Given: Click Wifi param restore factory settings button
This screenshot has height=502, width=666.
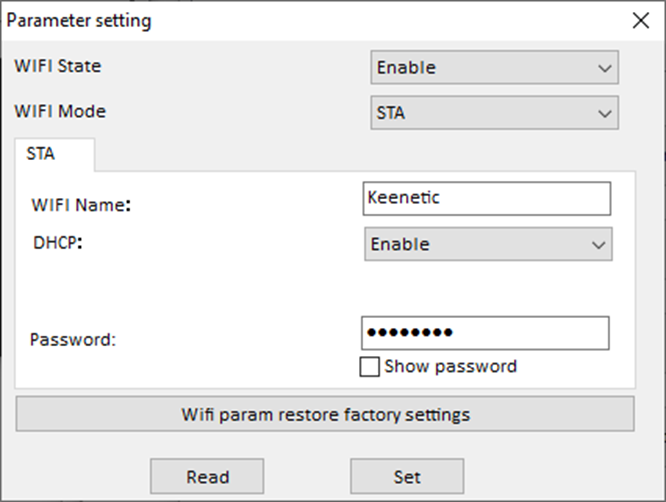Looking at the screenshot, I should 325,414.
